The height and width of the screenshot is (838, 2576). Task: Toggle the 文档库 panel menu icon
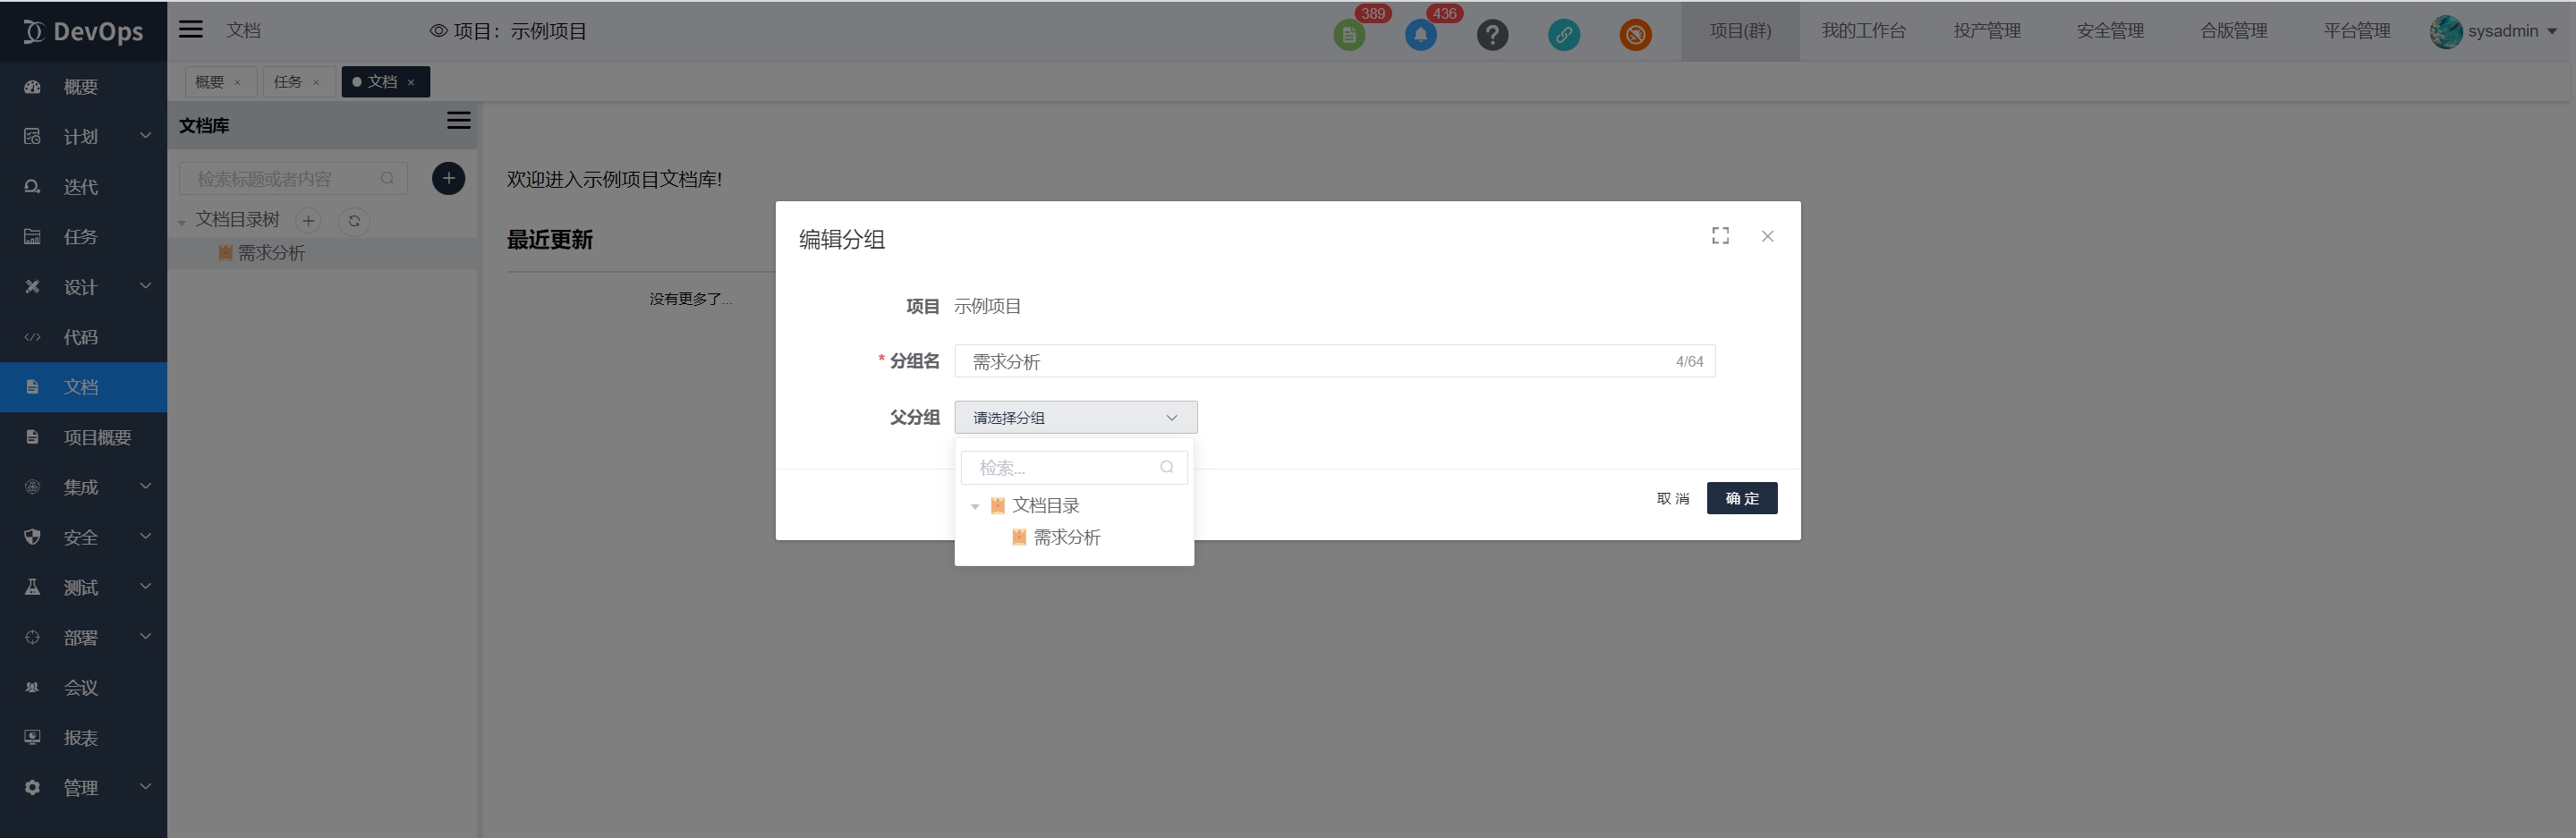(x=458, y=121)
